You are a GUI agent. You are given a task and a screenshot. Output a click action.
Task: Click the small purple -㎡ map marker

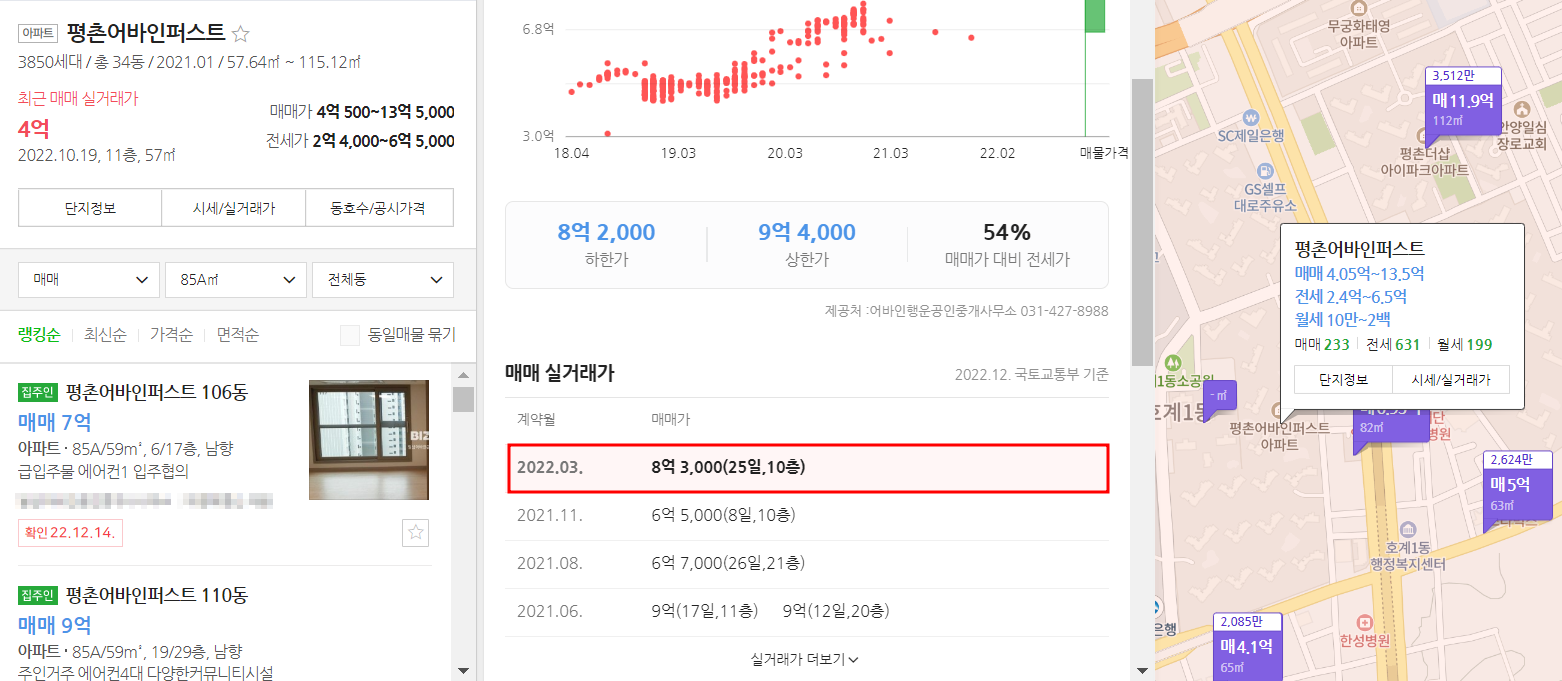(x=1220, y=396)
